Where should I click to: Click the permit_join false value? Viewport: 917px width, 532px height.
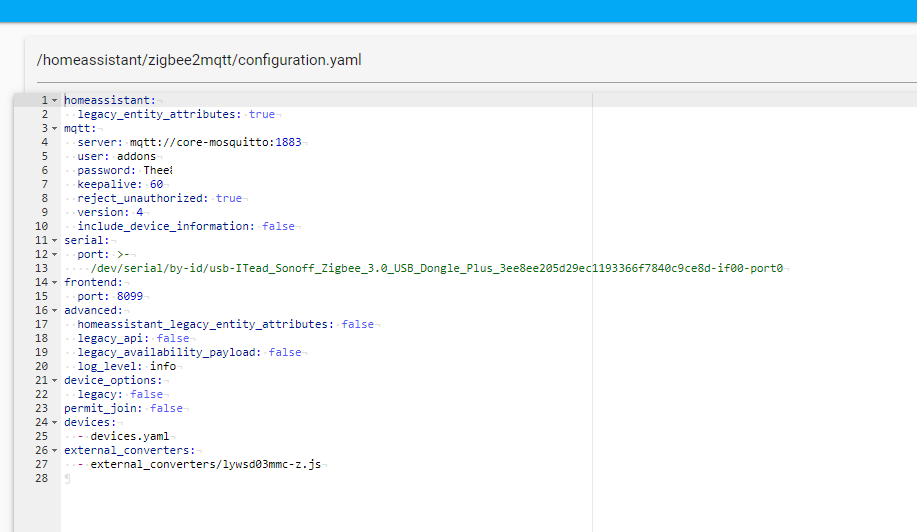tap(166, 409)
